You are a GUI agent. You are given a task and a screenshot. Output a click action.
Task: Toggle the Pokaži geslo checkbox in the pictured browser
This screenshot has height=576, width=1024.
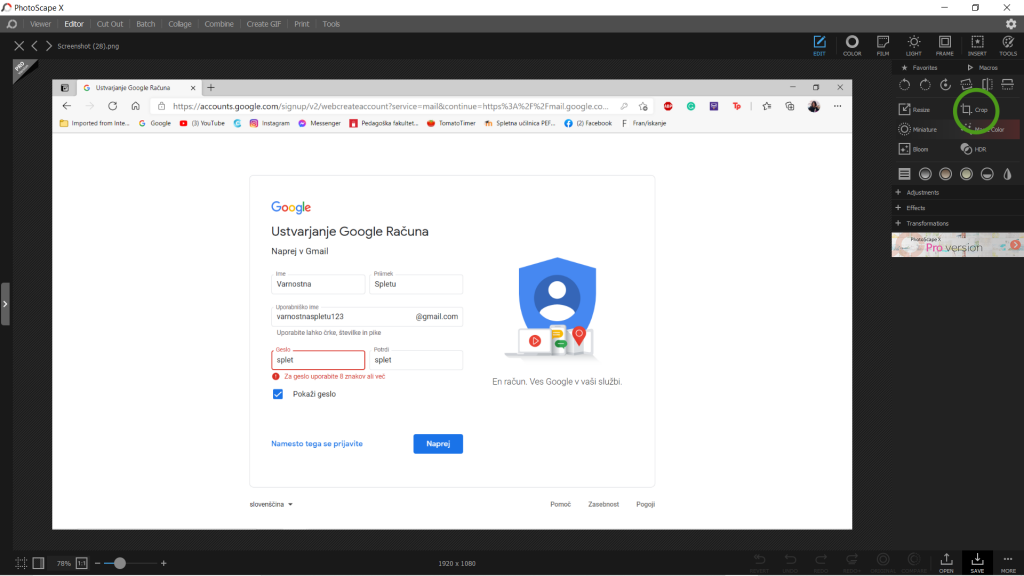coord(278,394)
